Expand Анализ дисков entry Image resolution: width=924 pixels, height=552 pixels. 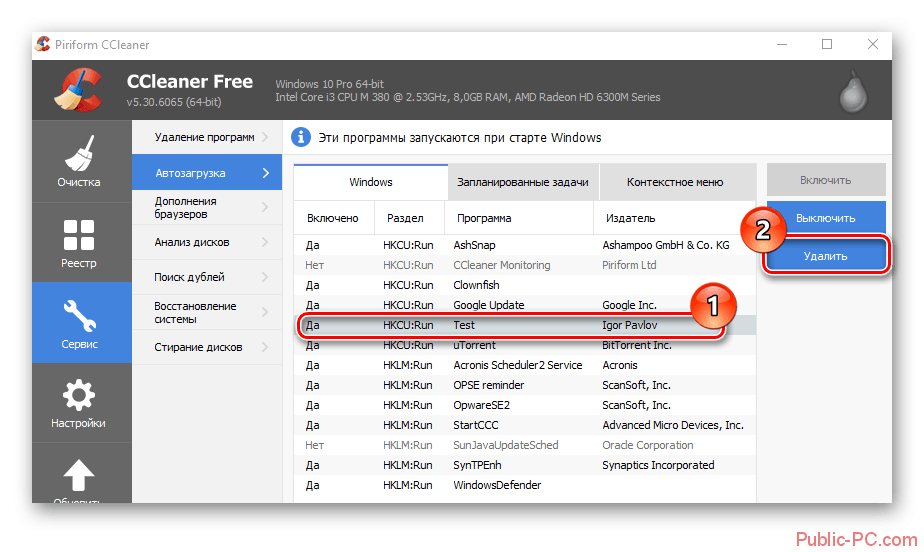pos(205,242)
